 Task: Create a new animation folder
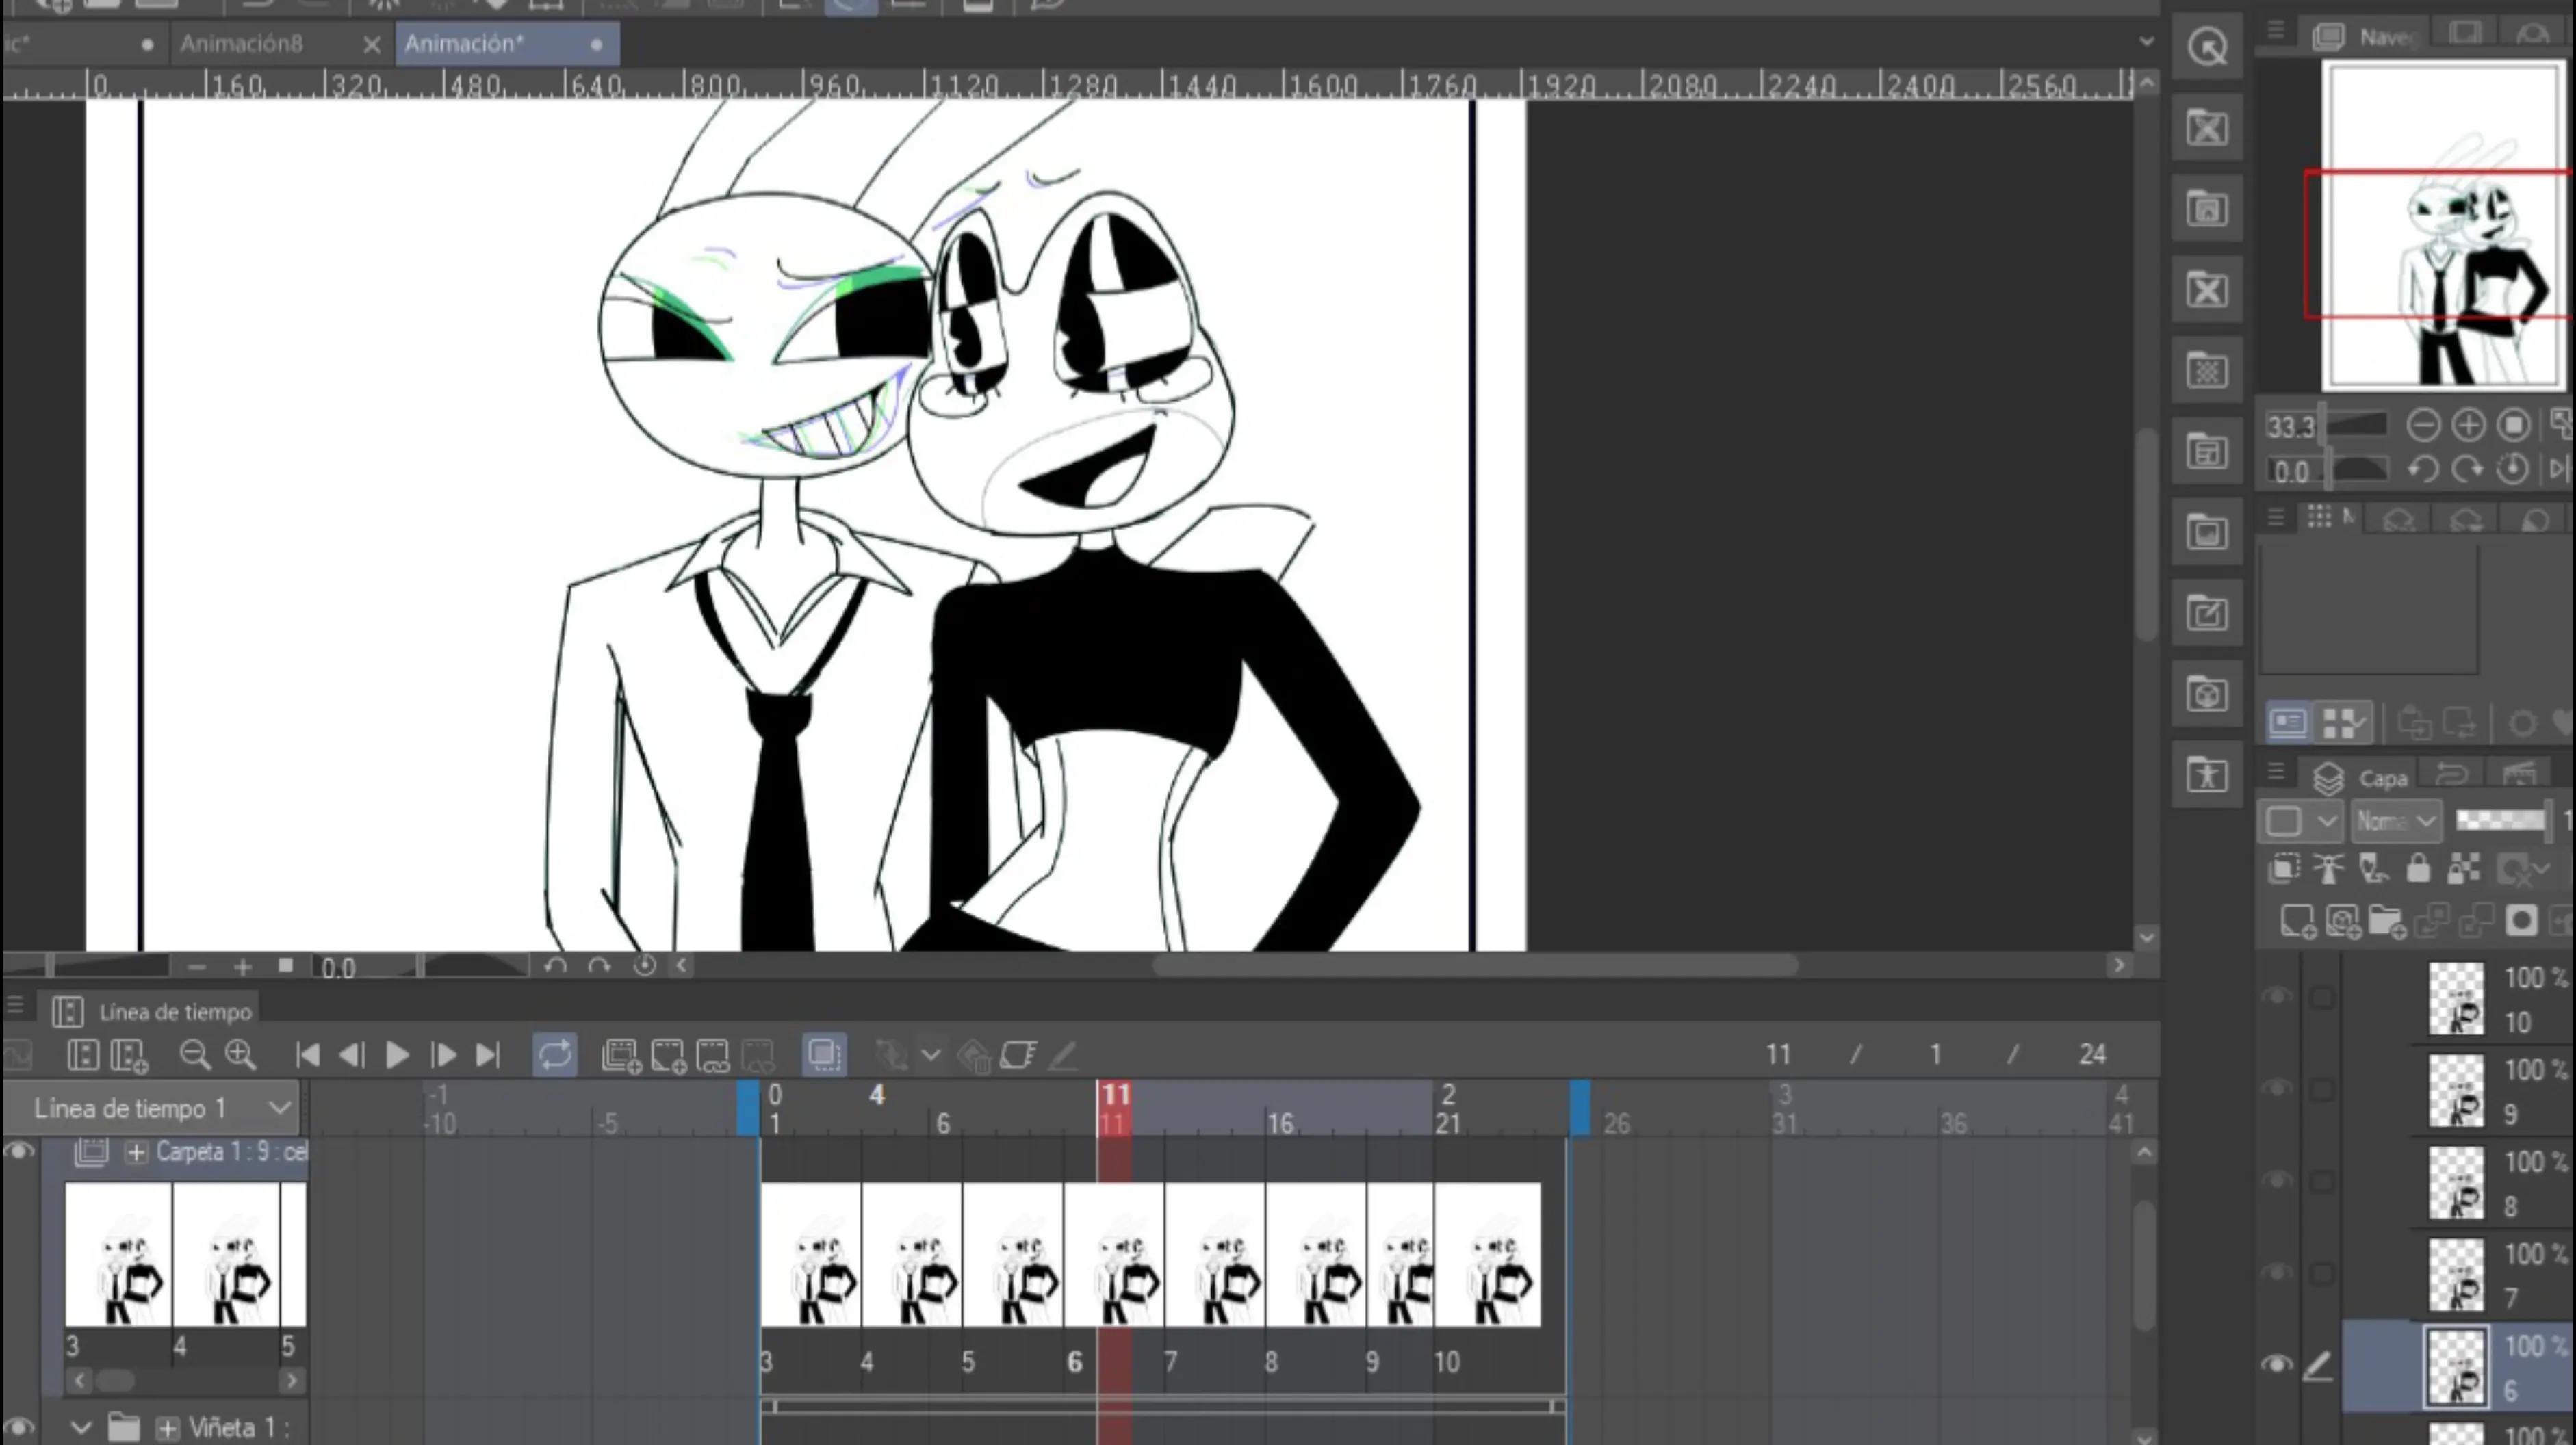point(621,1056)
